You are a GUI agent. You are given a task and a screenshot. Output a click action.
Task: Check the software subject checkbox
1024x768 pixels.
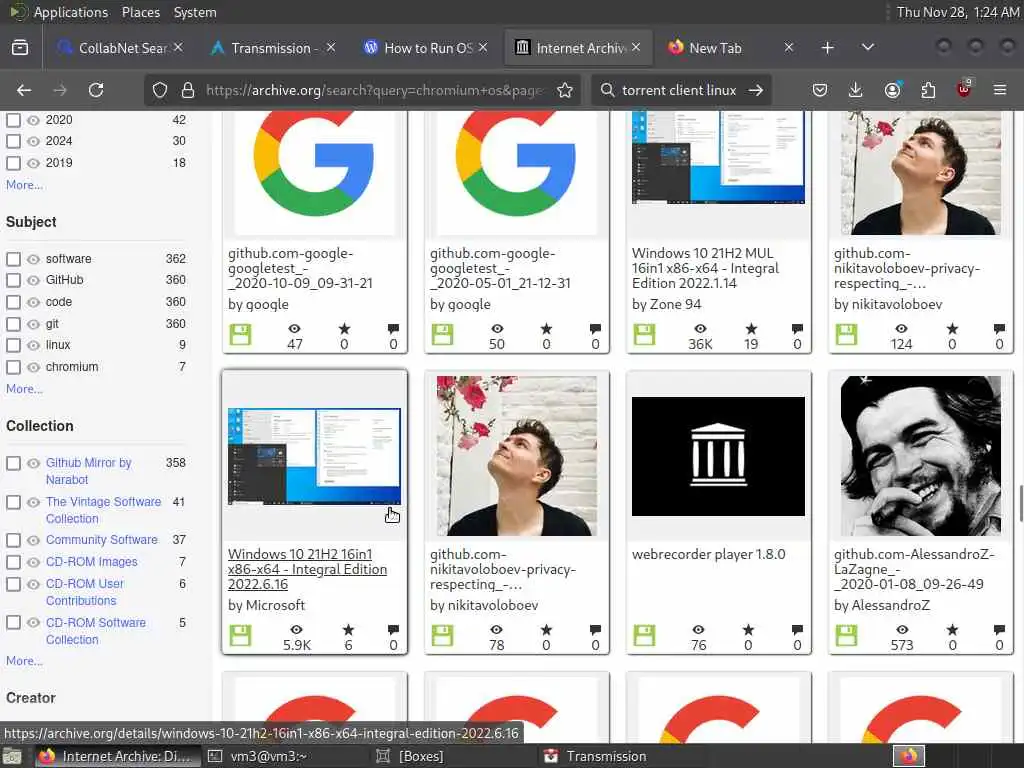click(x=13, y=259)
